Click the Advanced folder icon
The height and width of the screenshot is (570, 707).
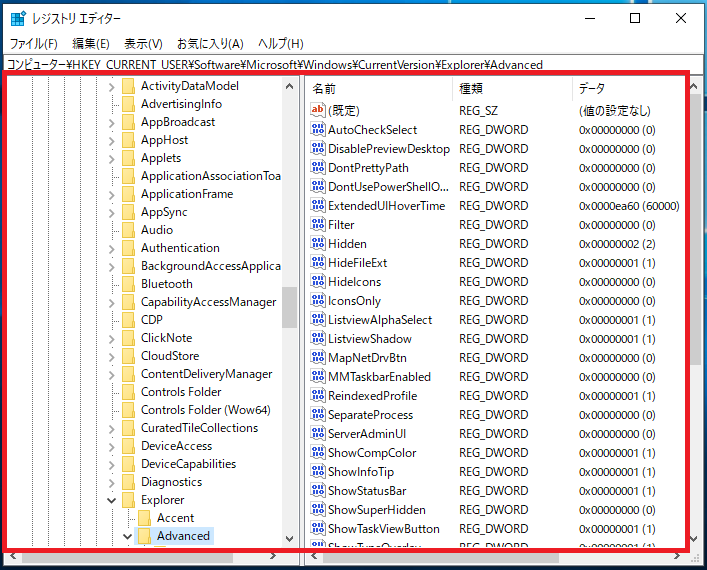coord(144,536)
